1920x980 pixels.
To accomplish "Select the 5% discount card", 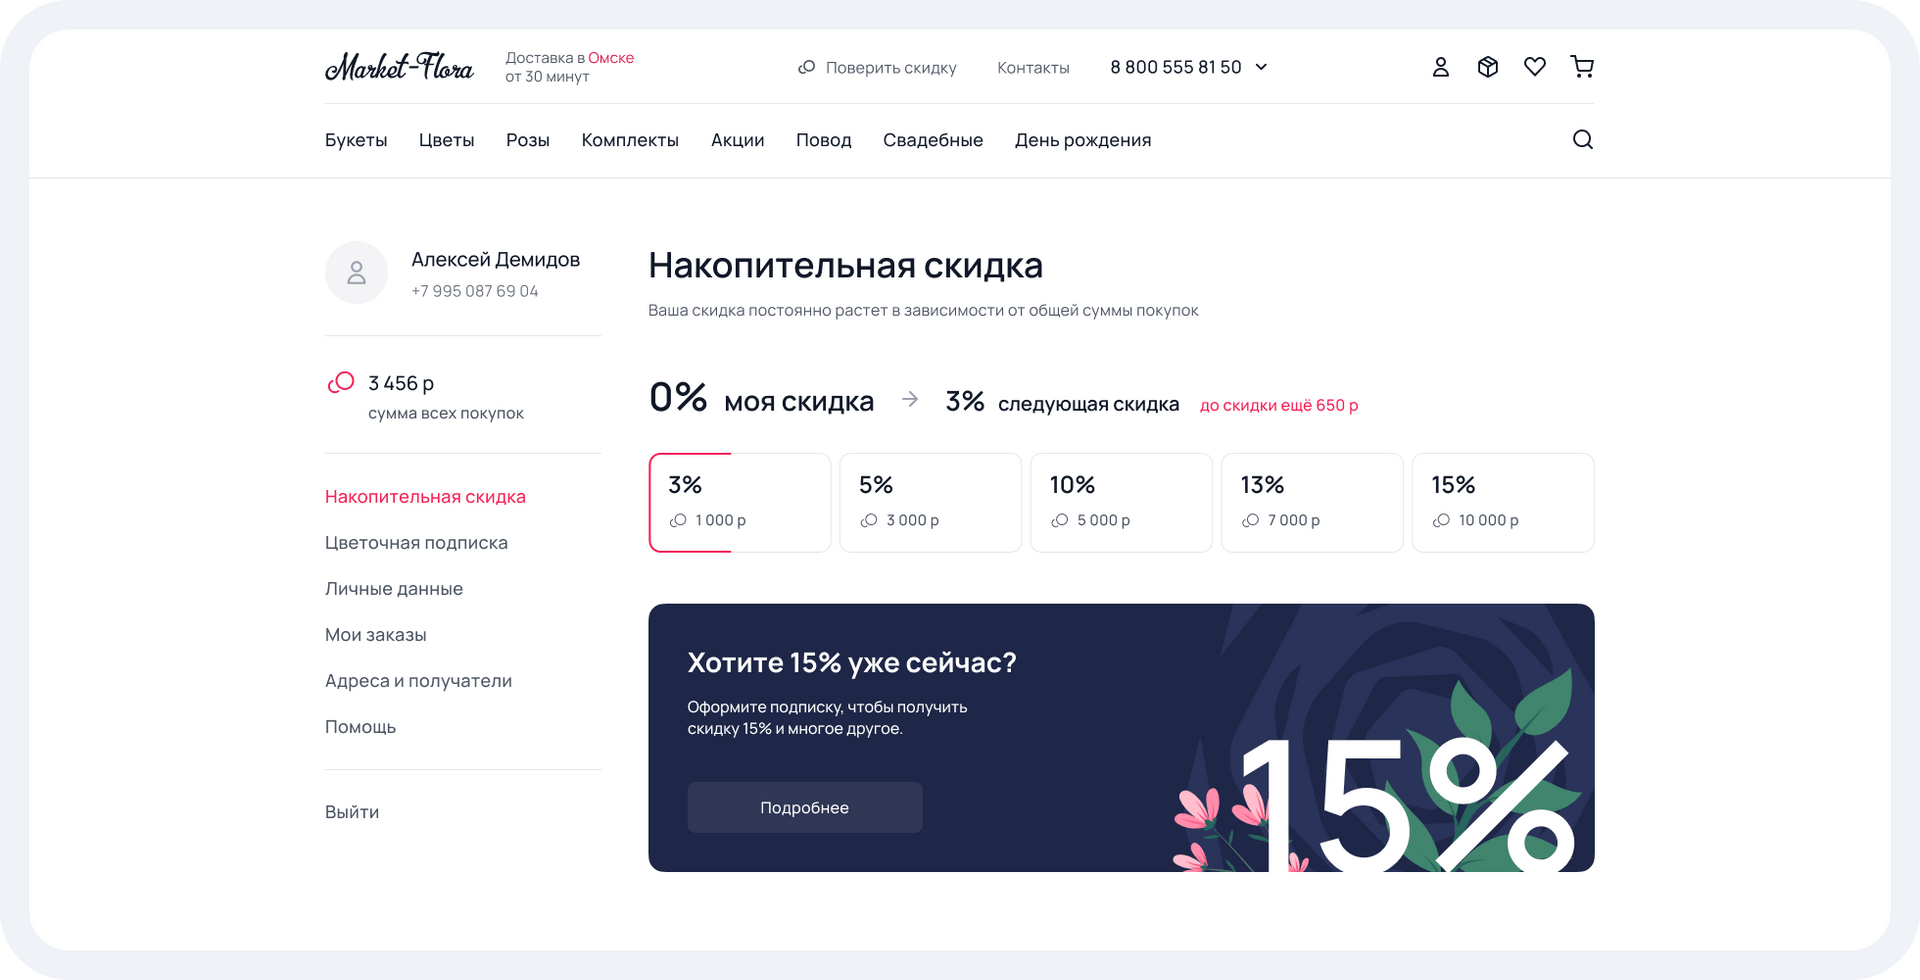I will [x=930, y=503].
